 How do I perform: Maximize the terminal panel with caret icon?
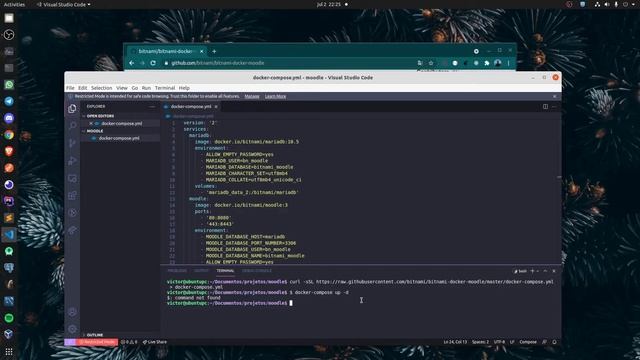545,271
